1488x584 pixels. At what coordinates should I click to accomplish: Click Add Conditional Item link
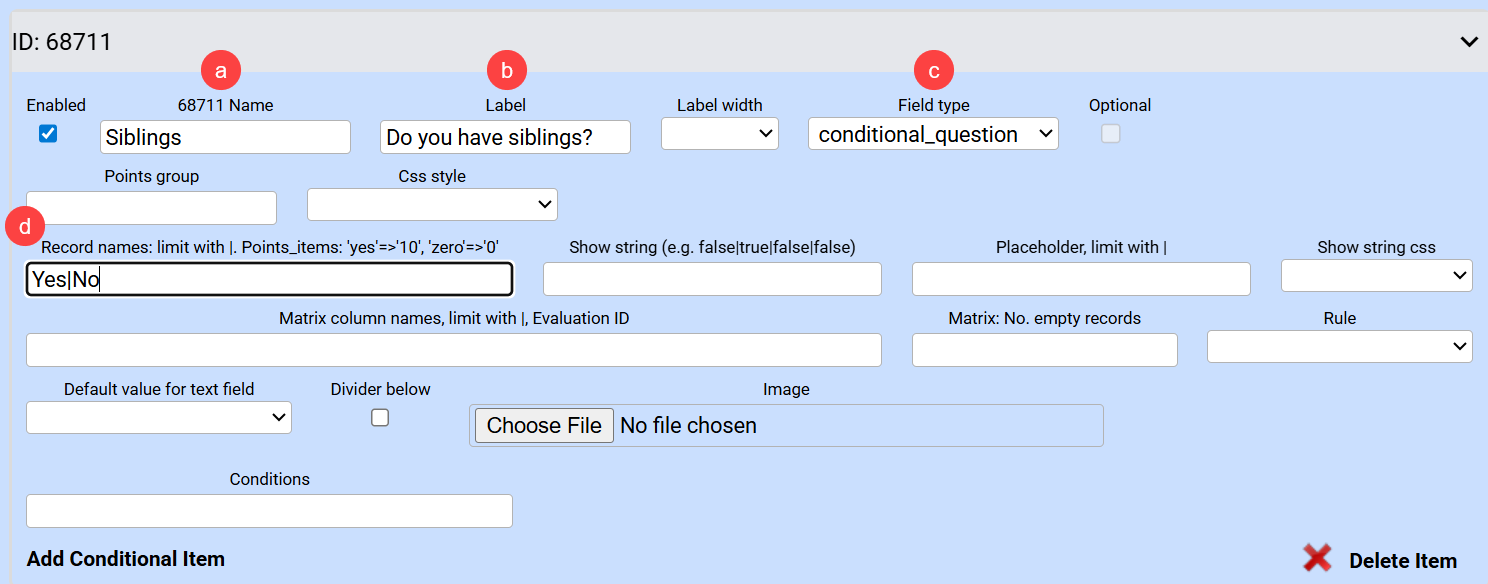(x=126, y=559)
